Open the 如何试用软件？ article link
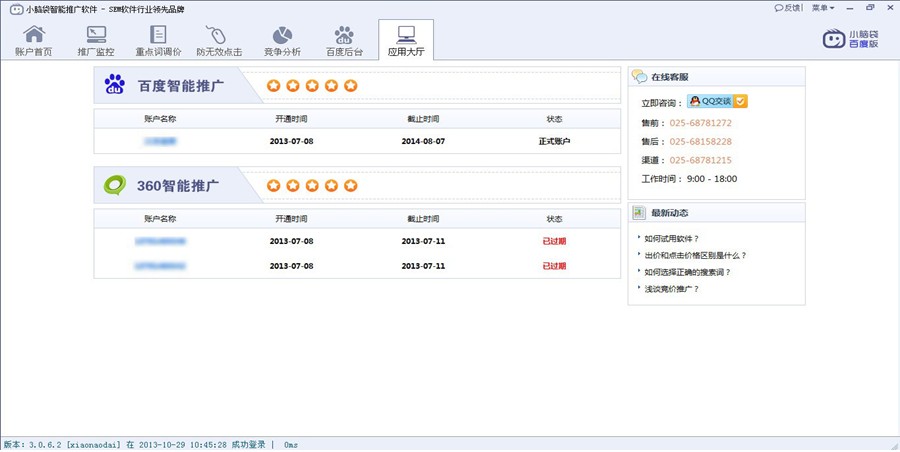The height and width of the screenshot is (452, 900). (x=672, y=239)
